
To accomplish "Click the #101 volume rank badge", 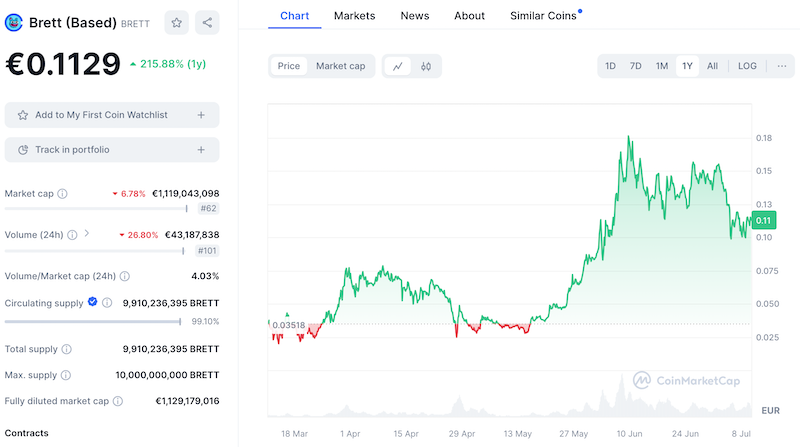I will tap(207, 251).
